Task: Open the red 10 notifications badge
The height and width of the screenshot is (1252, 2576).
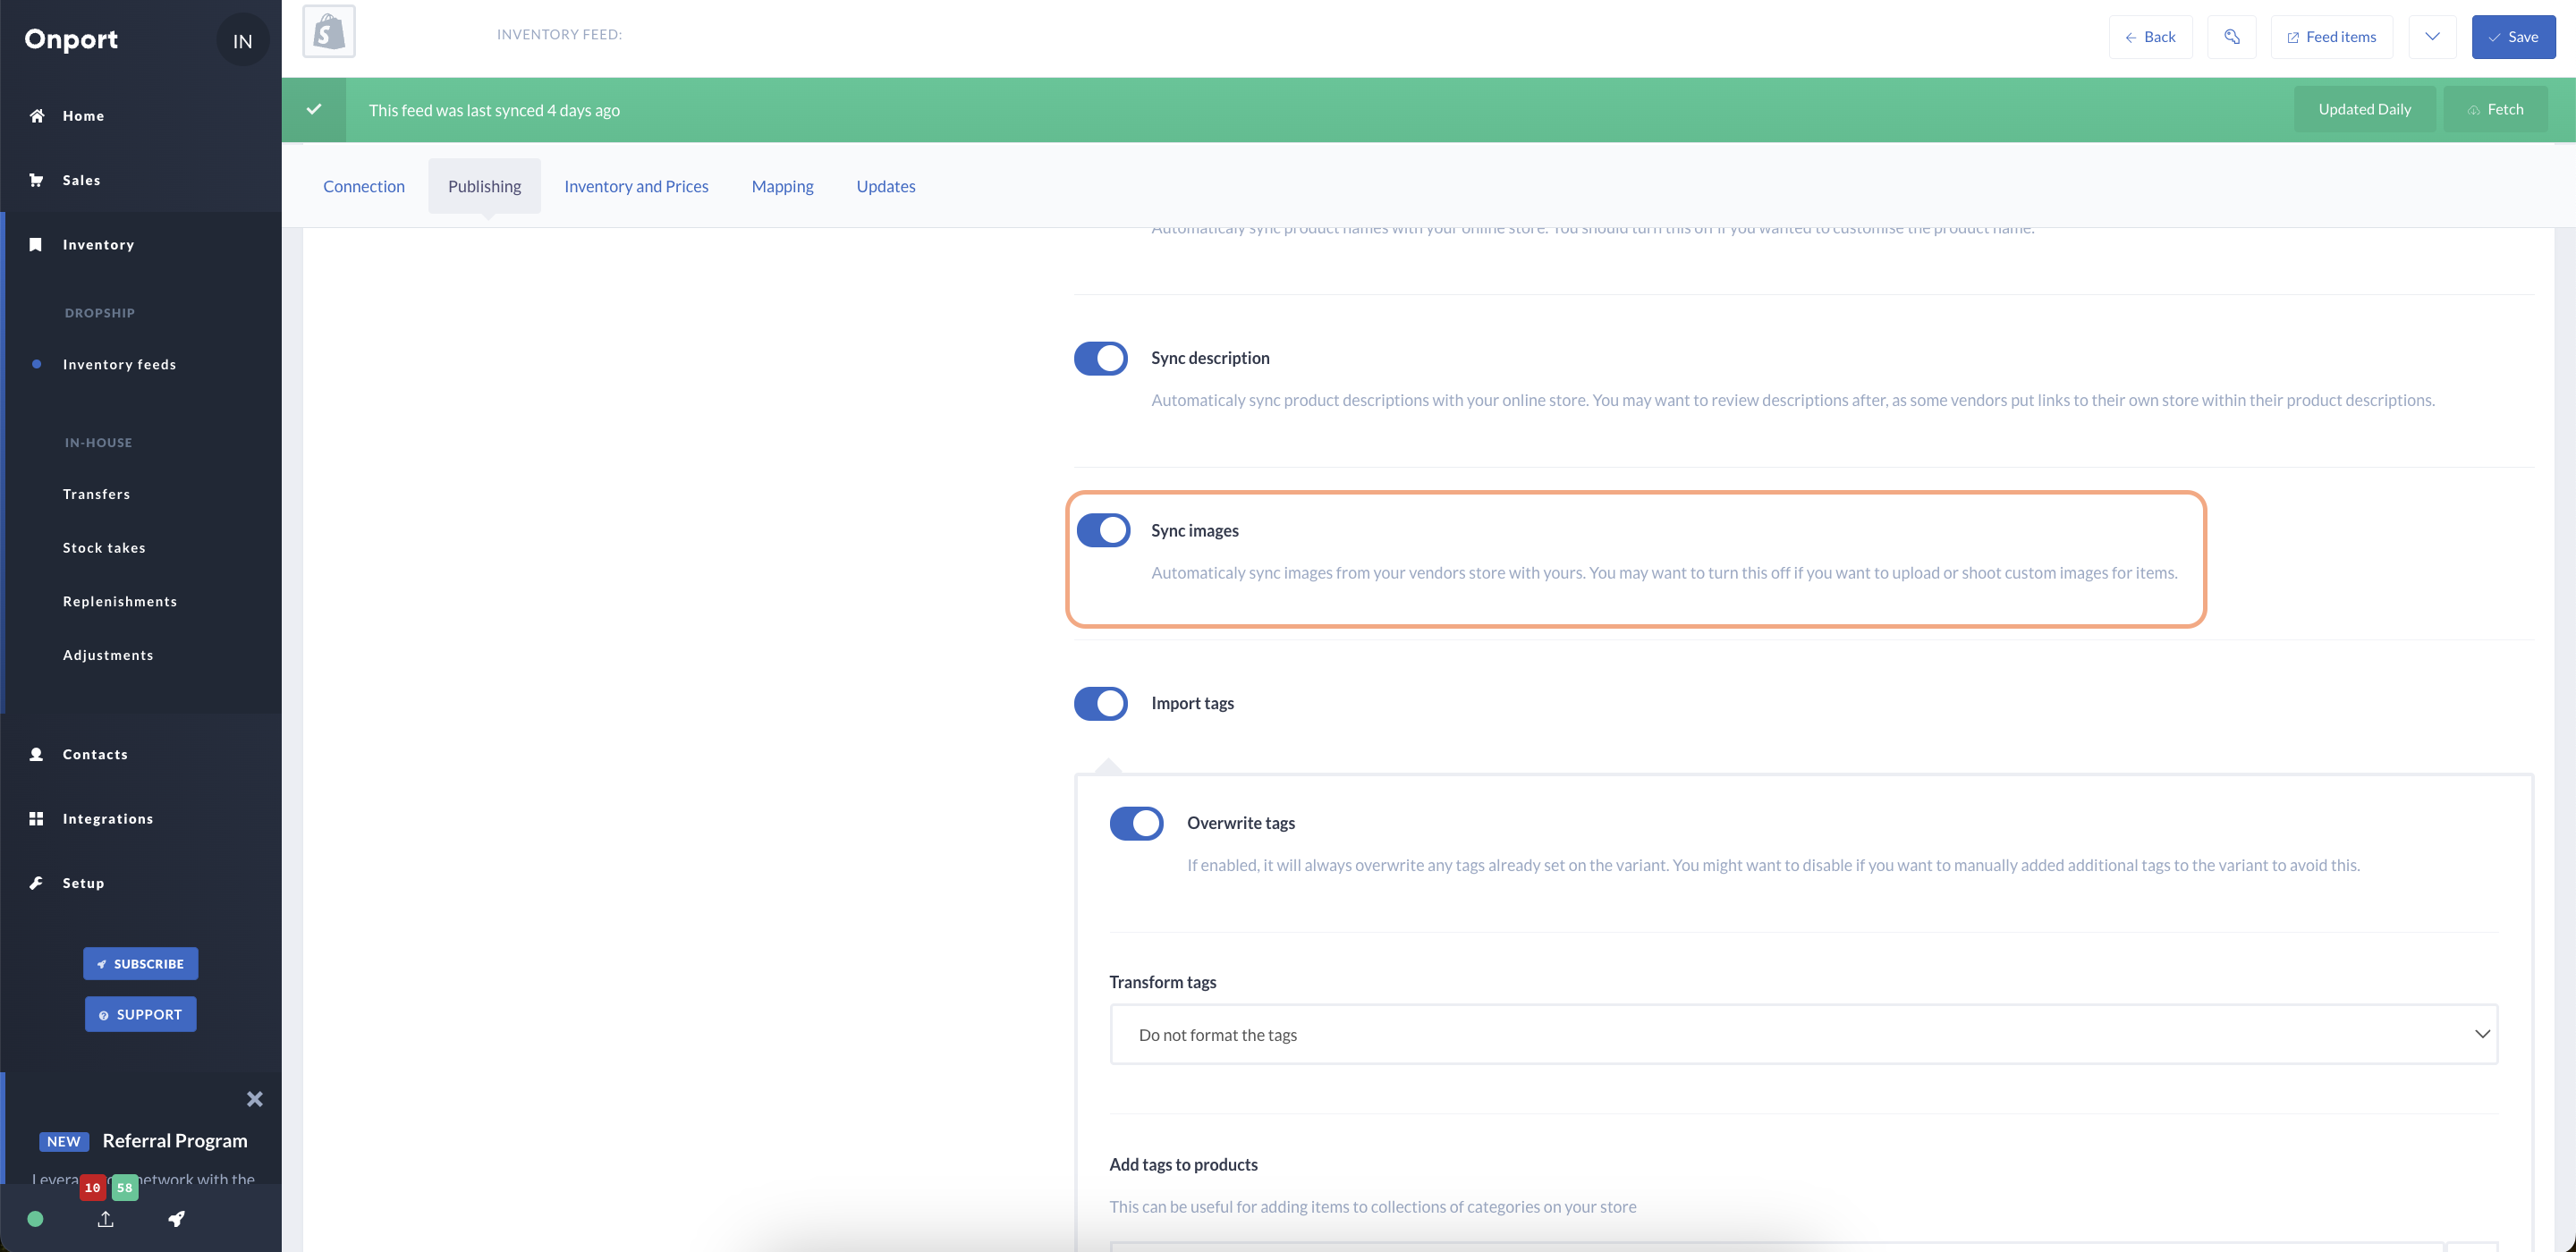Action: point(92,1187)
